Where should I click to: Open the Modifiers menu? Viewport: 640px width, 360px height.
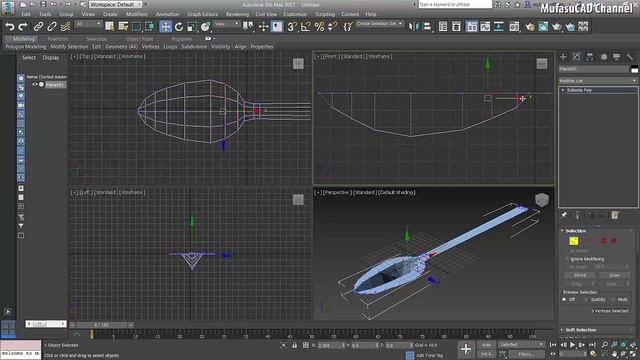[x=136, y=14]
